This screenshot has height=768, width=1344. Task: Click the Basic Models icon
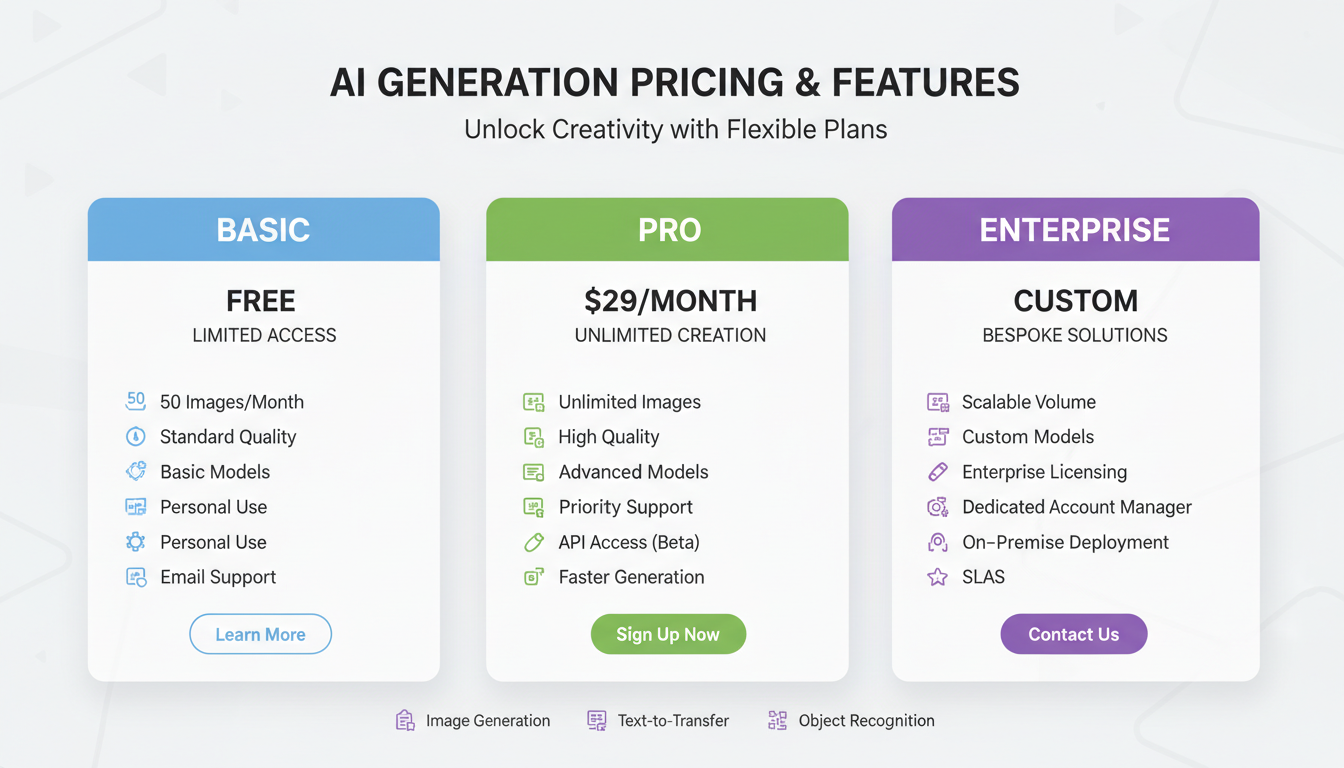[135, 471]
